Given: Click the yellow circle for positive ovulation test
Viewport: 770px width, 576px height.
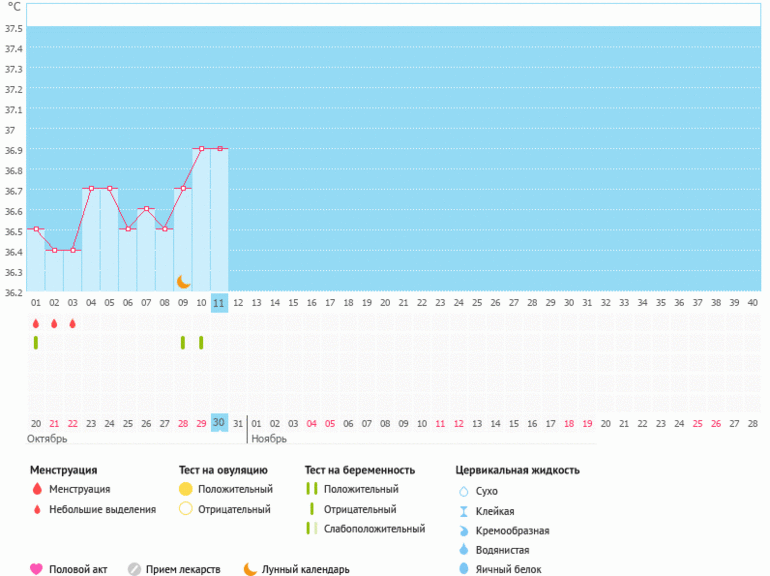Looking at the screenshot, I should coord(185,489).
